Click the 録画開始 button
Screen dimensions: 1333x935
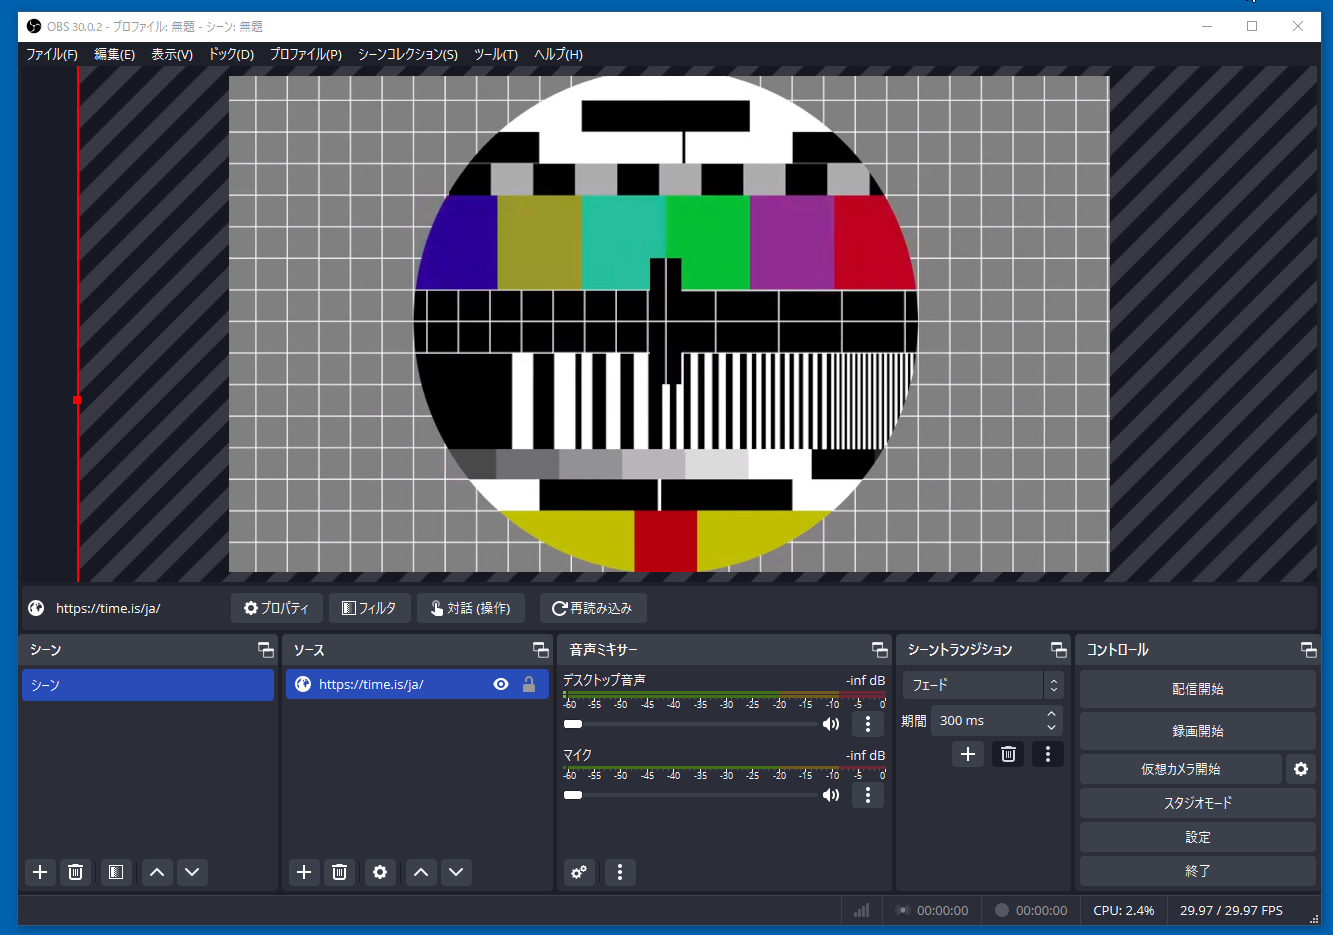click(x=1197, y=731)
